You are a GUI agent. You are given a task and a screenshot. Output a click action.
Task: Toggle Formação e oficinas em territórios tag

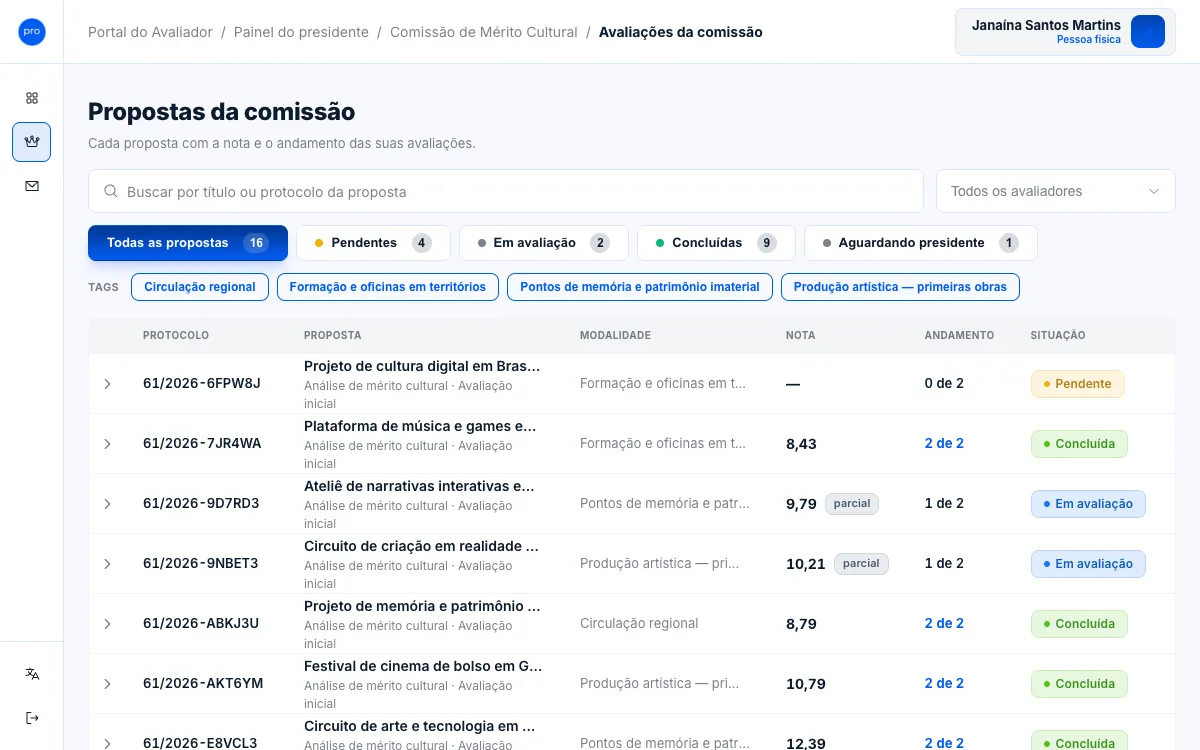click(388, 287)
